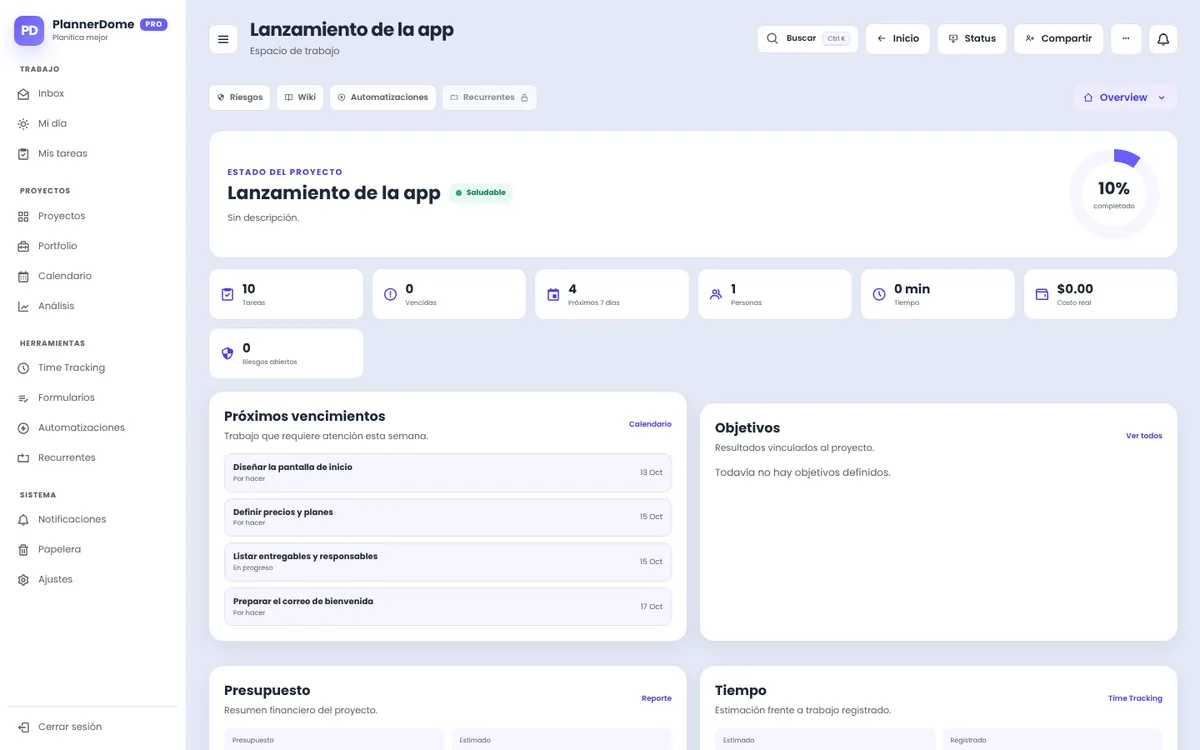1200x750 pixels.
Task: Open the Wiki tab
Action: [x=300, y=97]
